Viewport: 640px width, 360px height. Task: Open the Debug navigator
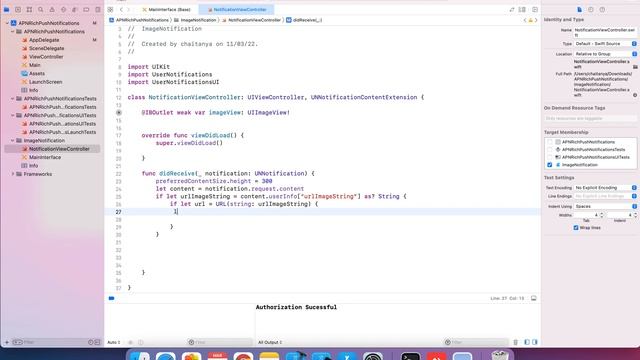tap(75, 9)
